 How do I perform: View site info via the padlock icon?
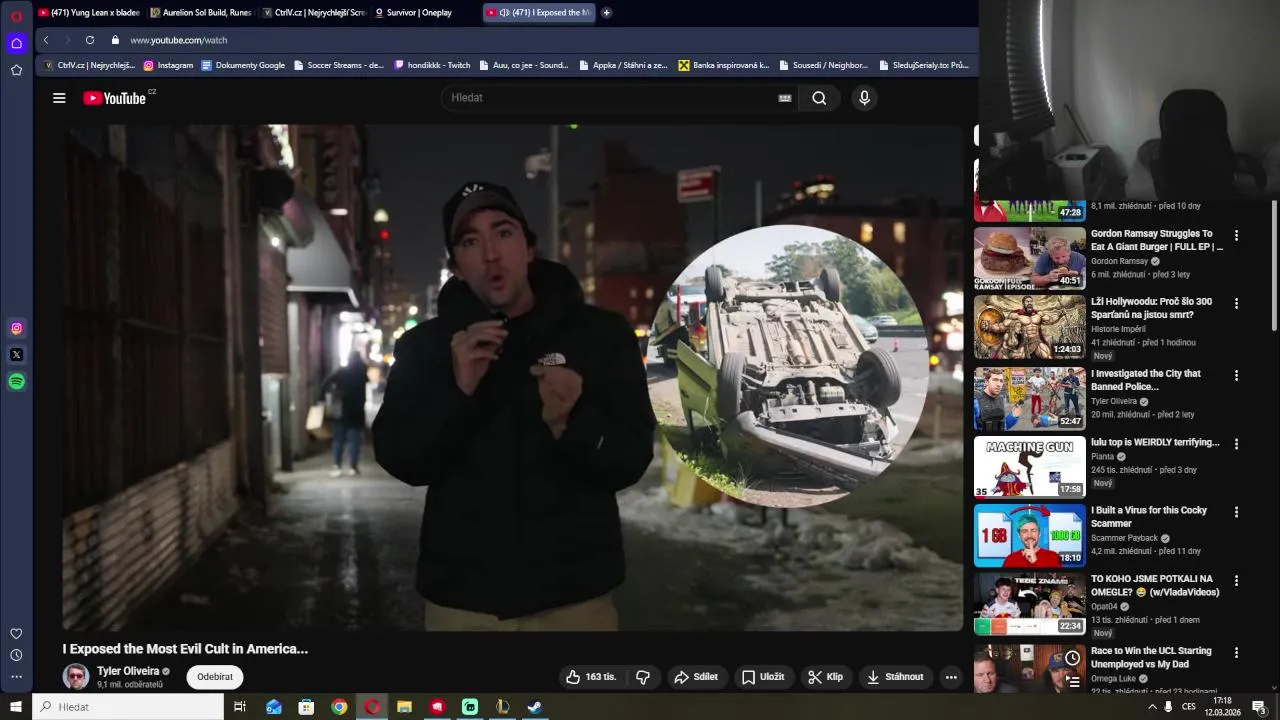[115, 40]
